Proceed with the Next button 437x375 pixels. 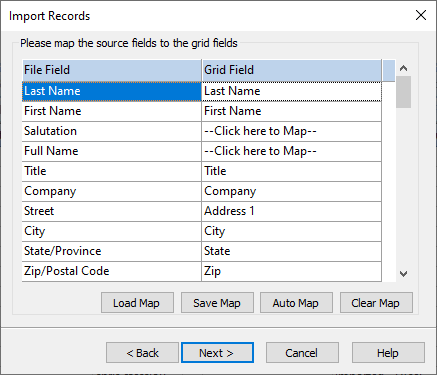tap(217, 352)
